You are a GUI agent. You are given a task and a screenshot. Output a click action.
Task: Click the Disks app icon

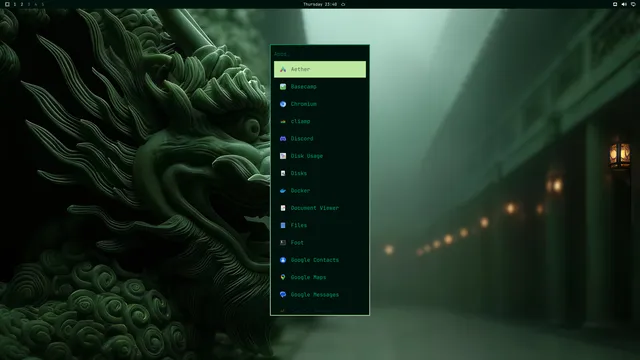click(283, 173)
